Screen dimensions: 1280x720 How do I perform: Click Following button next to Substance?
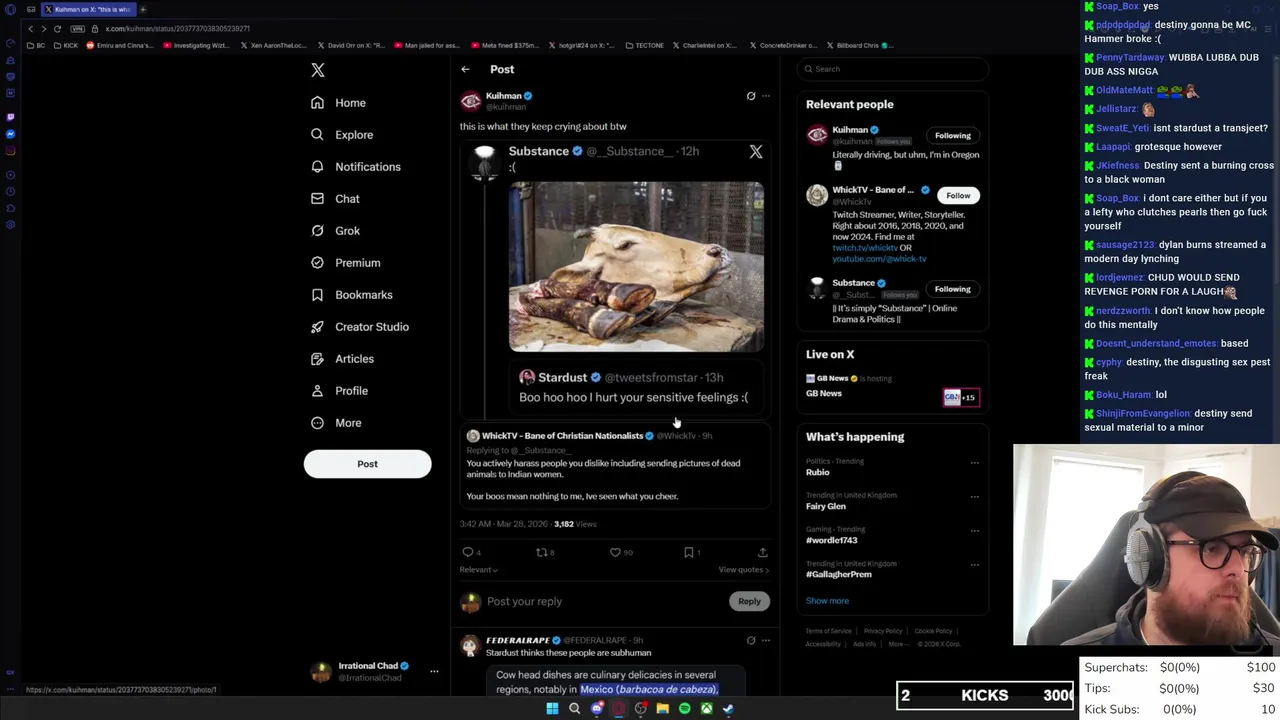(x=952, y=289)
